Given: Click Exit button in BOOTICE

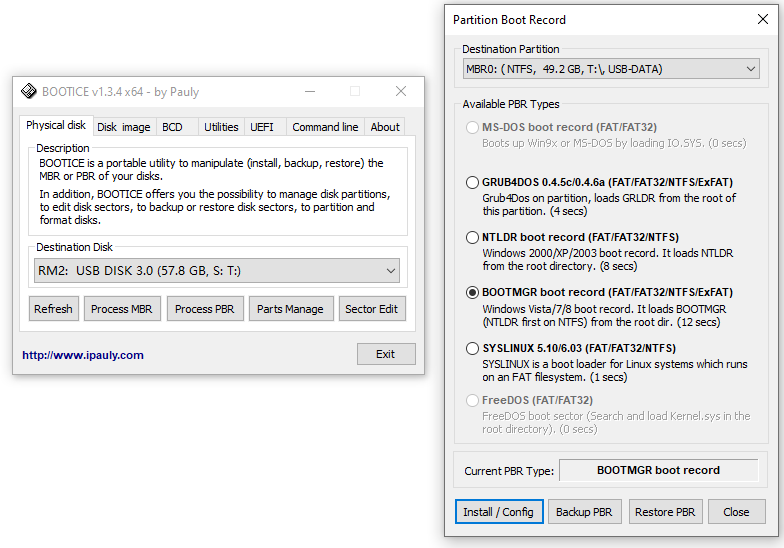Looking at the screenshot, I should click(386, 354).
